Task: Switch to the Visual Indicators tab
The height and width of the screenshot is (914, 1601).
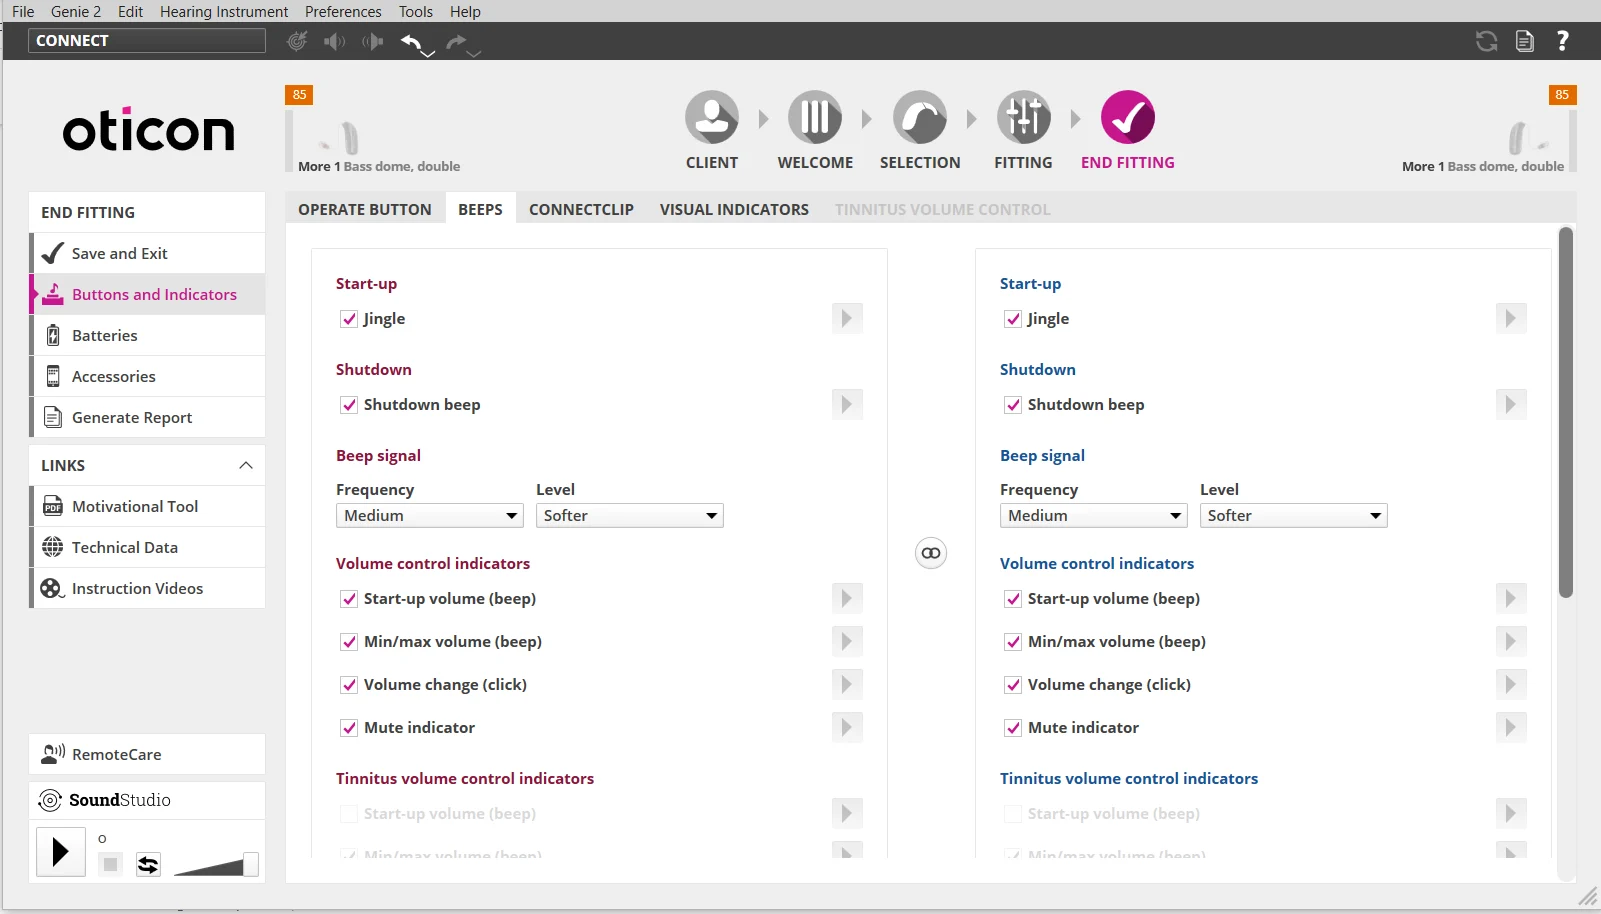Action: 734,209
